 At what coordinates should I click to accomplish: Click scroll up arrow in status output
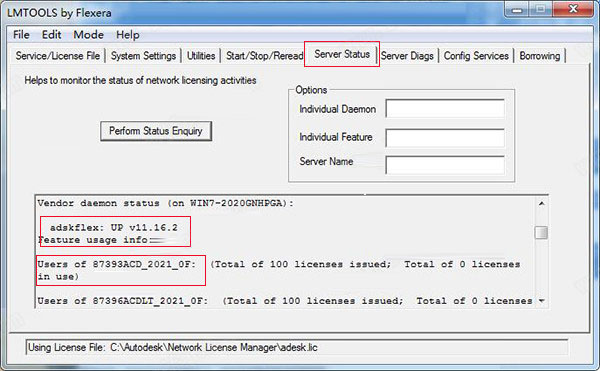(541, 203)
